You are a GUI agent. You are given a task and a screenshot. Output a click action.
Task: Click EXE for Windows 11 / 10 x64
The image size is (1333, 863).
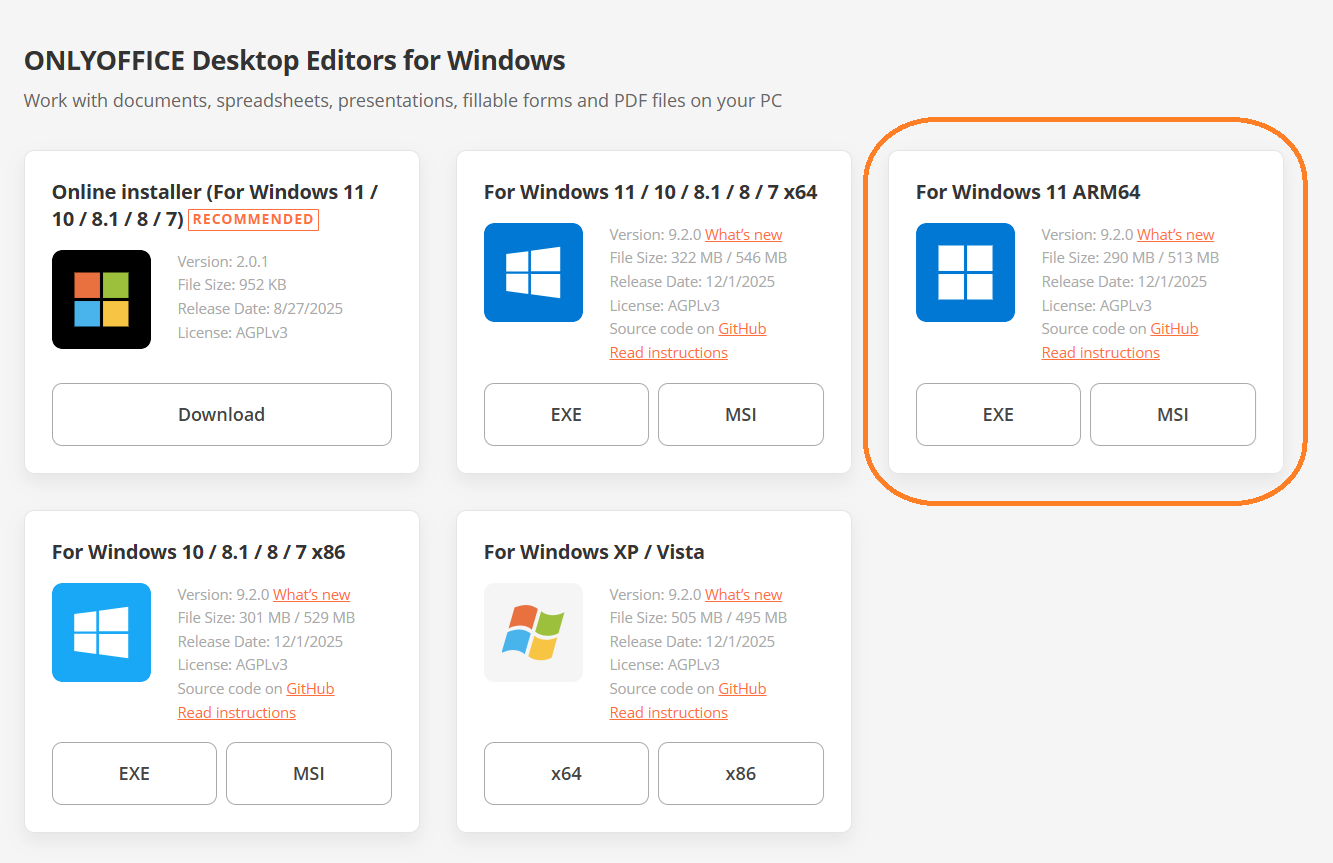click(x=566, y=414)
